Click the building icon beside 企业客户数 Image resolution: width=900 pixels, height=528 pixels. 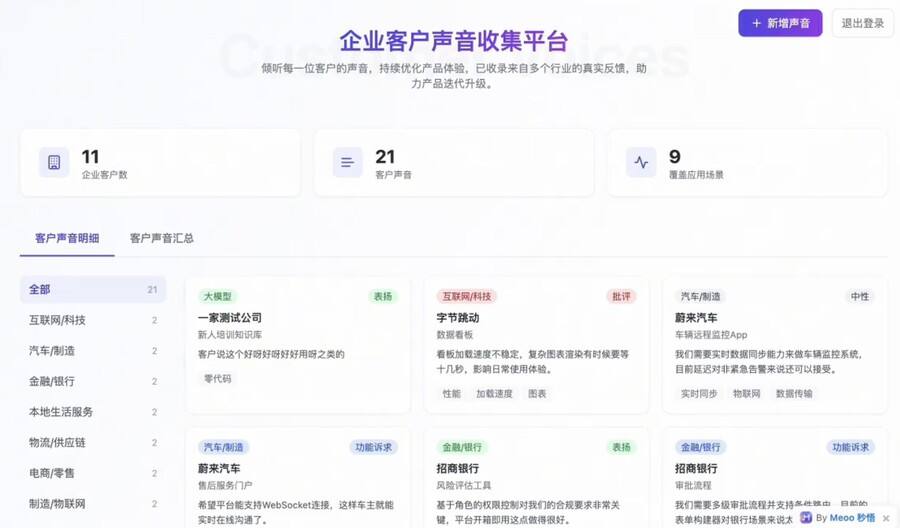(54, 162)
